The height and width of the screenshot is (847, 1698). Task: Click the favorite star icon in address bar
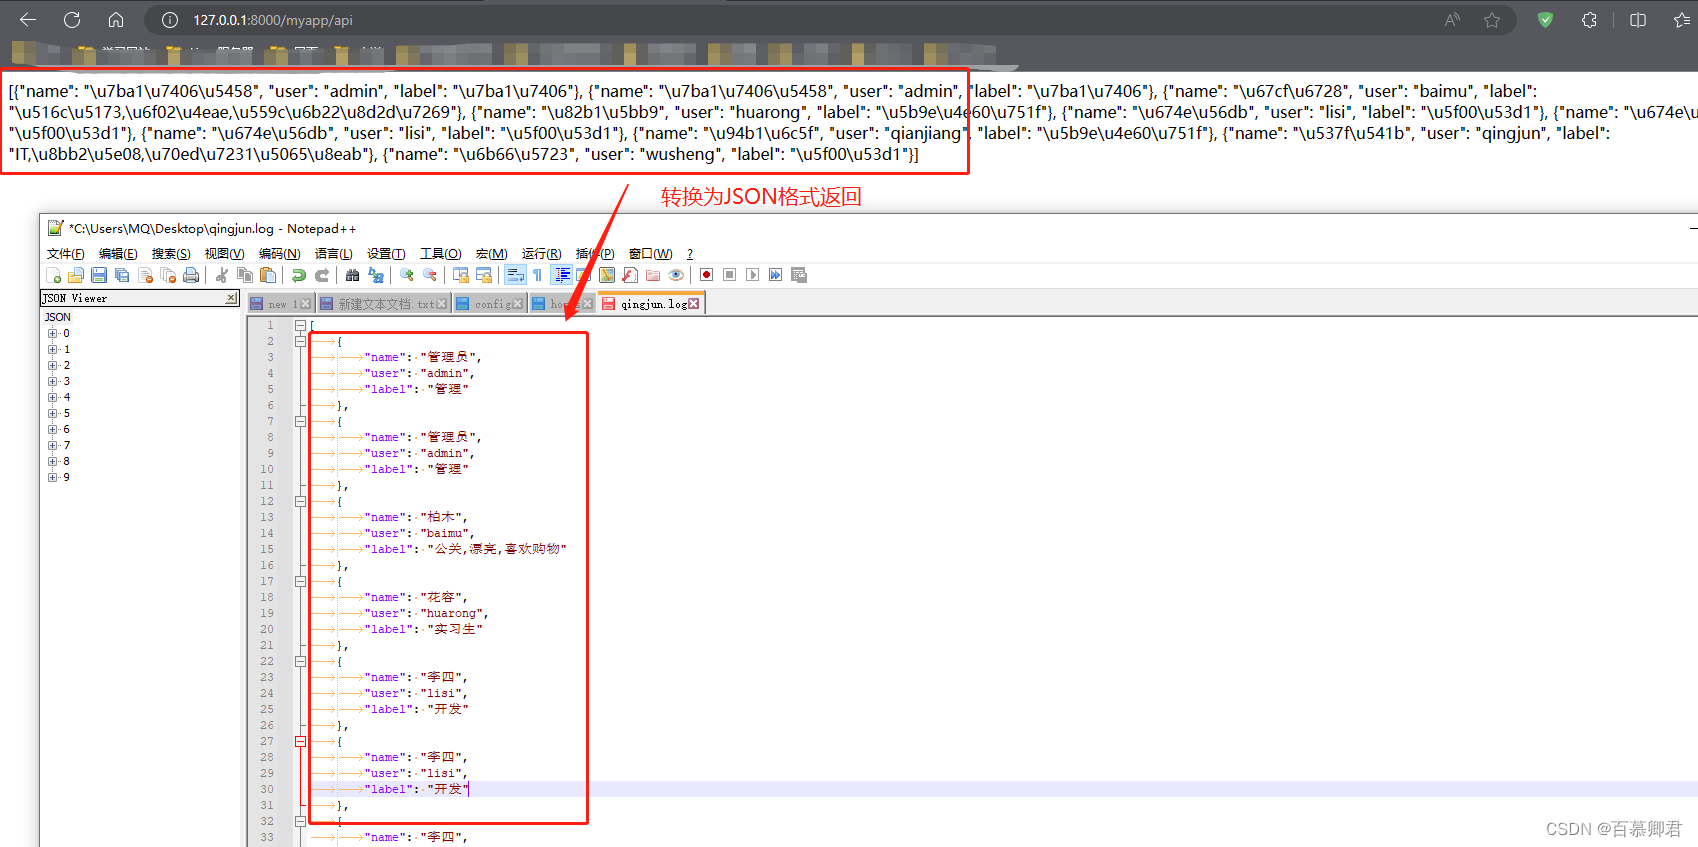point(1492,20)
